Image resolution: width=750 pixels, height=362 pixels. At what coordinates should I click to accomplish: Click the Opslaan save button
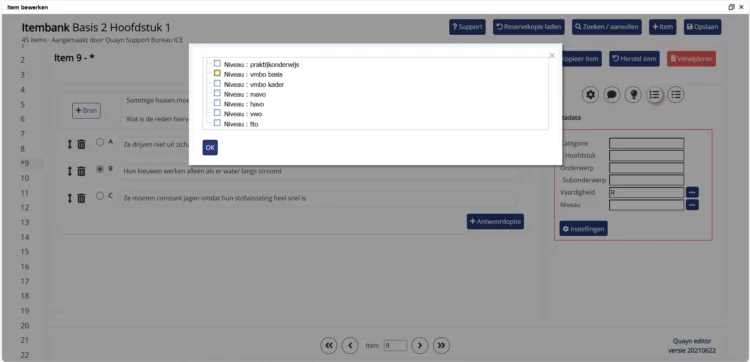point(702,27)
